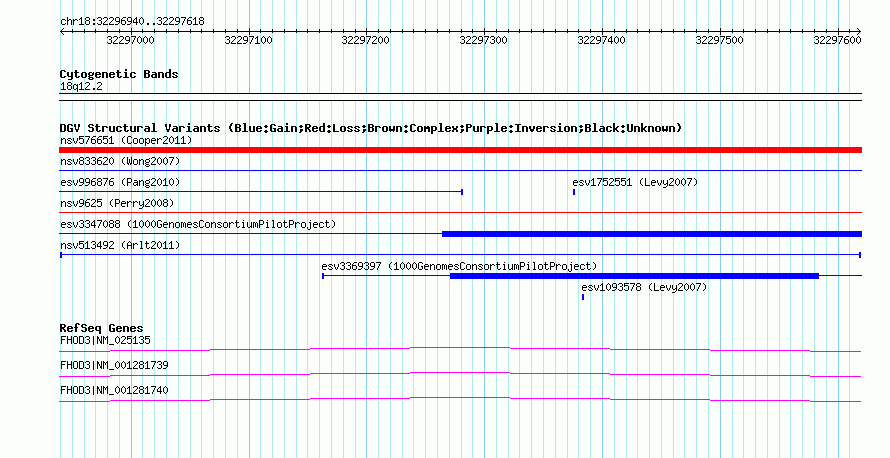Select transcript label FHOD3|NM_001281740
The image size is (890, 458).
(114, 390)
